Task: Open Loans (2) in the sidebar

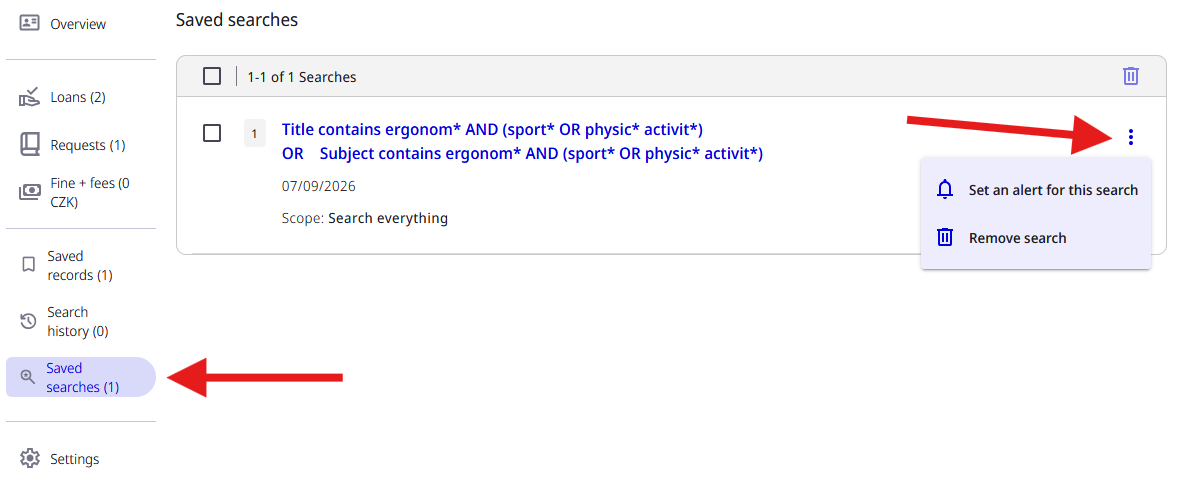Action: point(77,97)
